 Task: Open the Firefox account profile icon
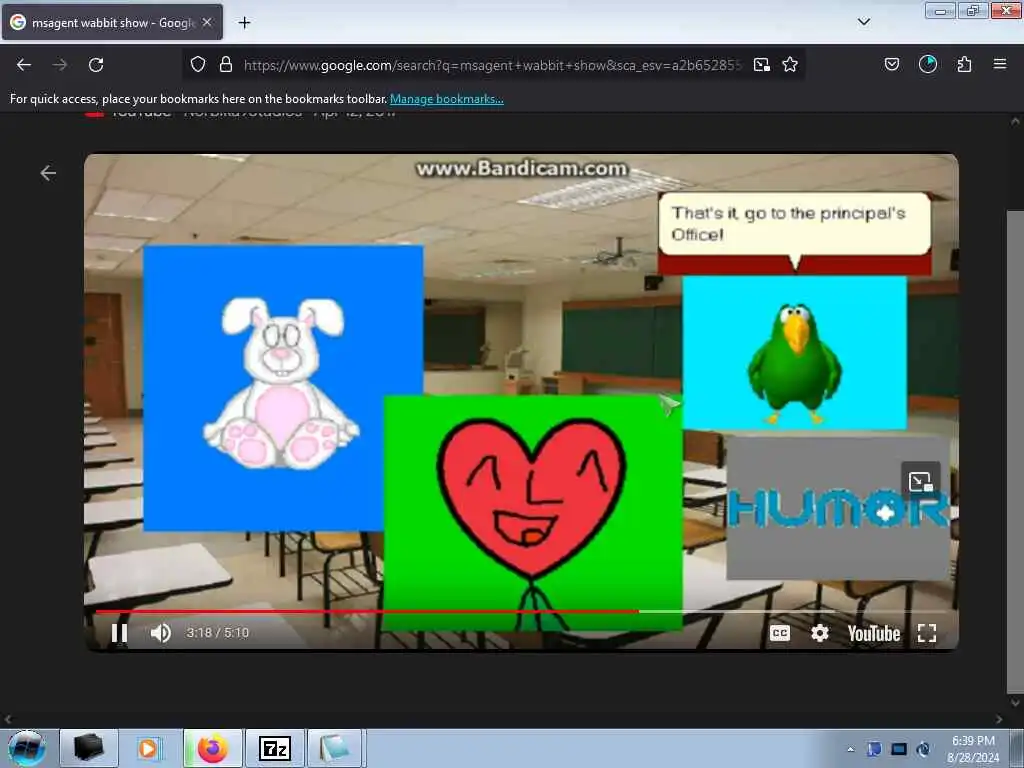click(x=928, y=64)
